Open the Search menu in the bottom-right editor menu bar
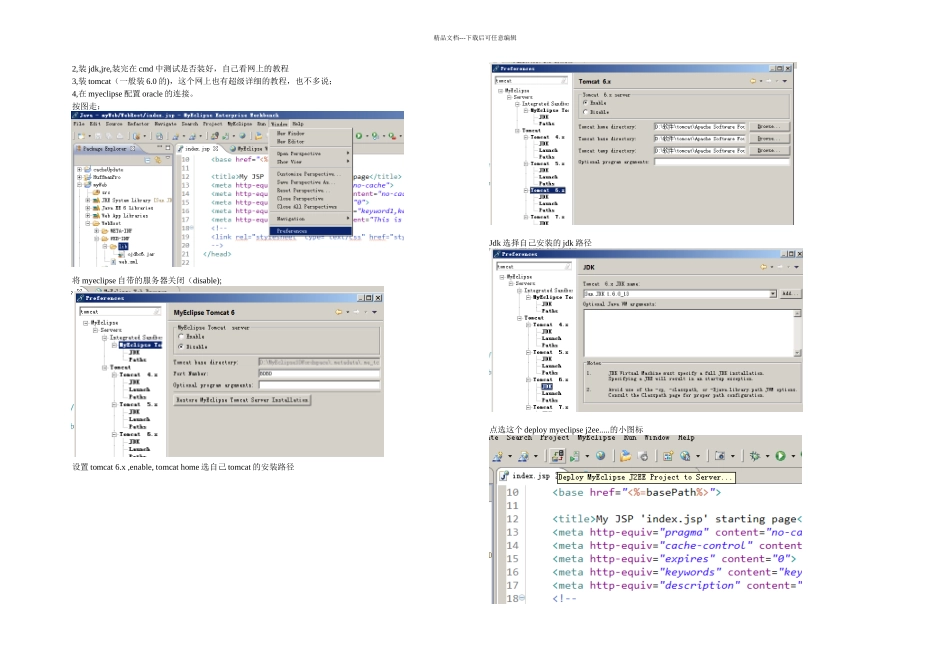The height and width of the screenshot is (672, 950). pos(519,437)
